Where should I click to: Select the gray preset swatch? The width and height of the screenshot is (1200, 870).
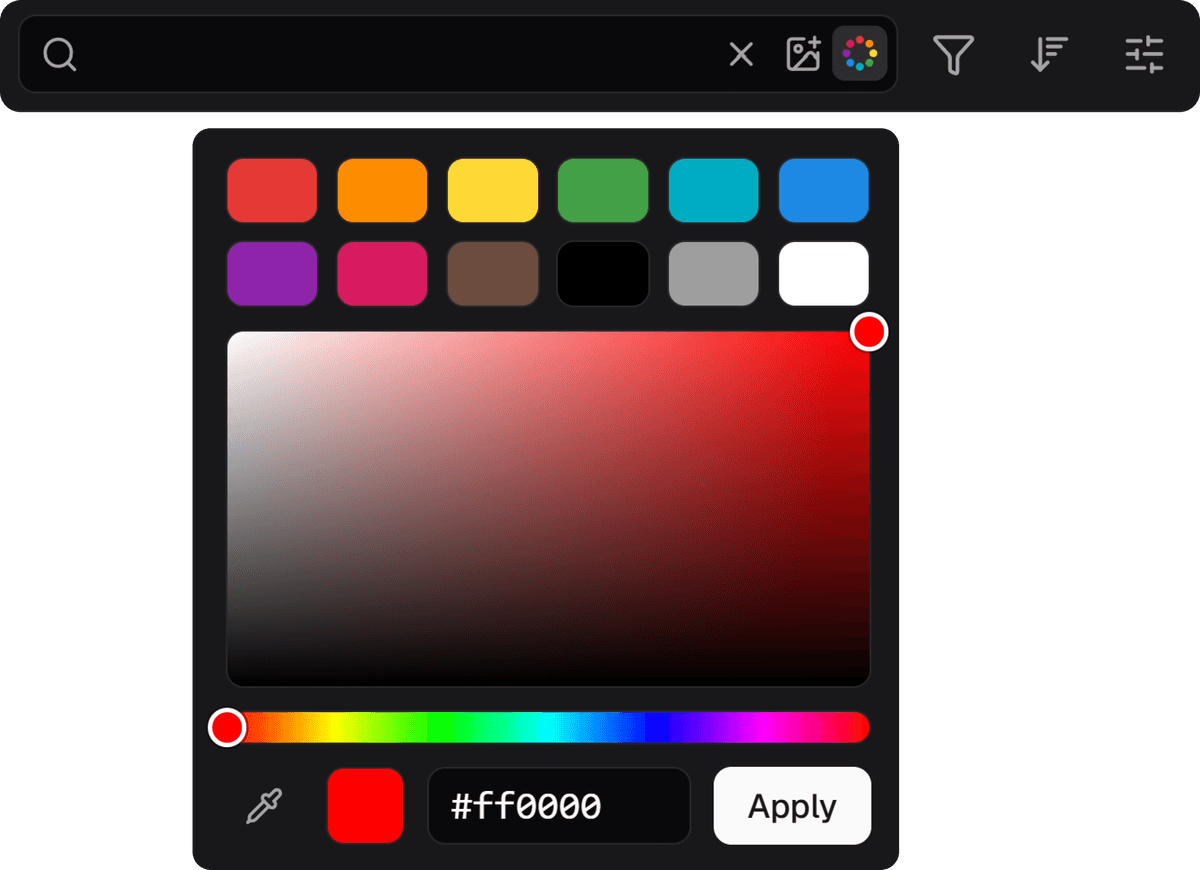(x=714, y=273)
